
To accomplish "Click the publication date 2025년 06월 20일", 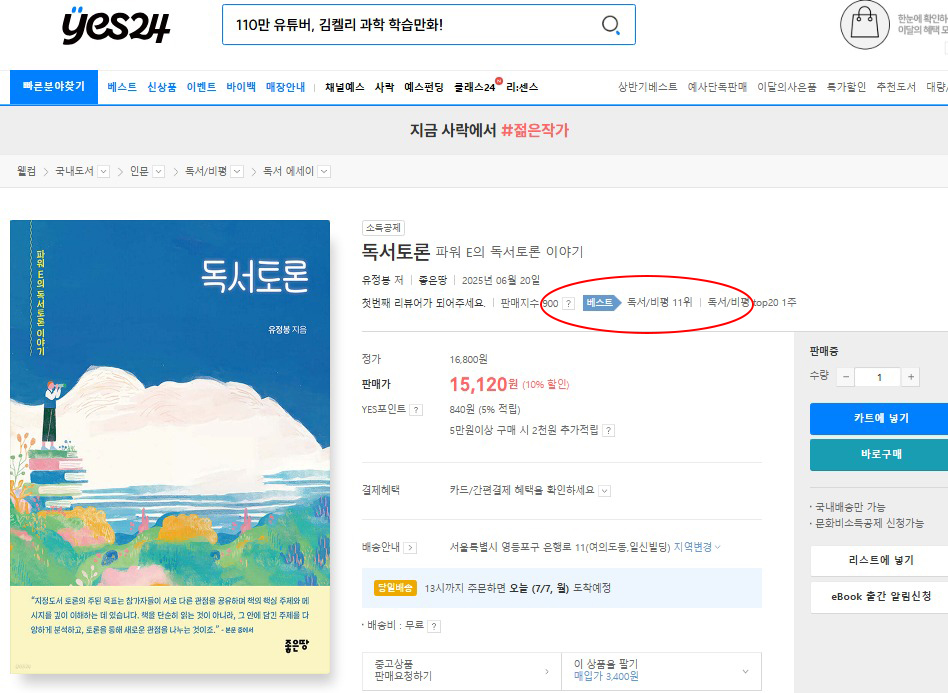I will (x=501, y=280).
